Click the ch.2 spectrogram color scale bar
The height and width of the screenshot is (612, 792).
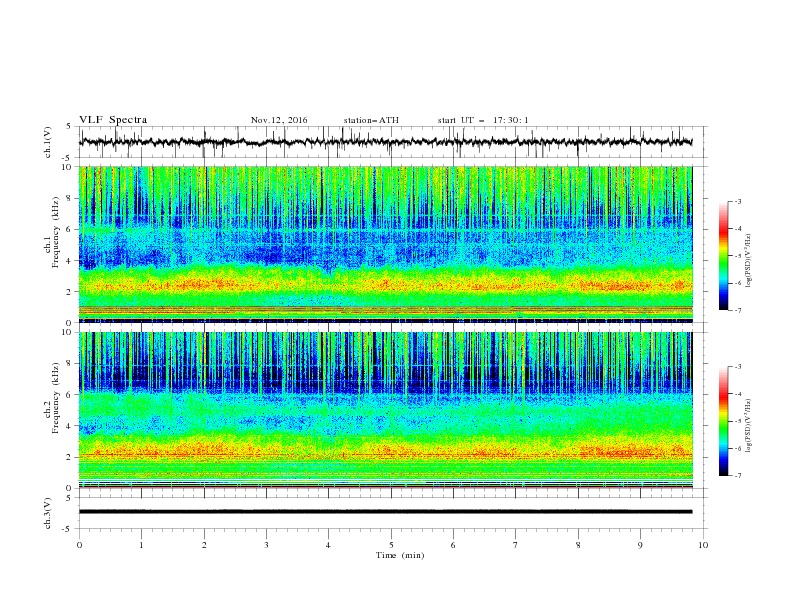(x=723, y=421)
